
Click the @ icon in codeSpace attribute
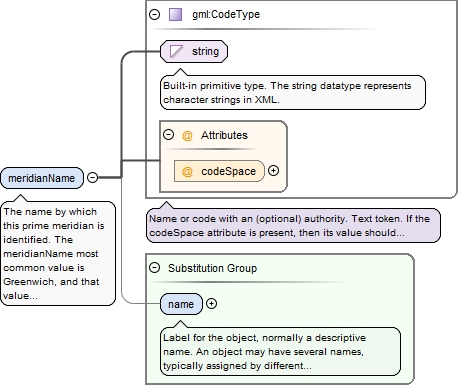point(187,171)
